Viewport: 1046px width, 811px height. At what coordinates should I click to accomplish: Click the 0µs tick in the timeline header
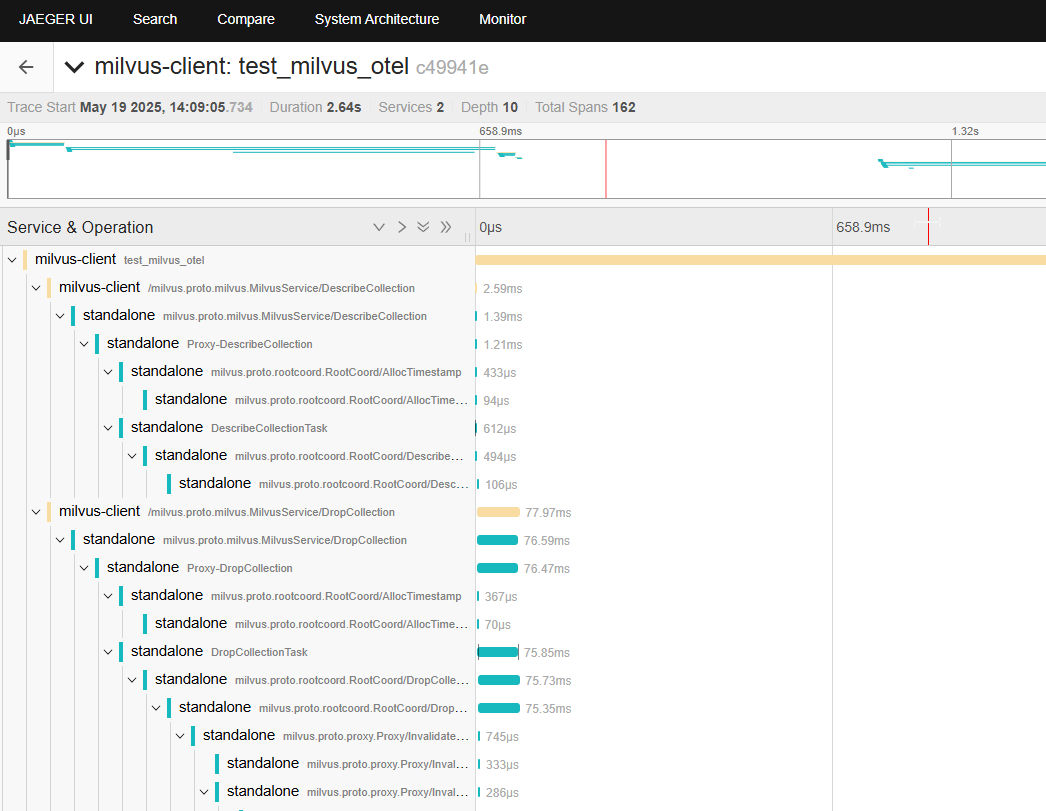490,227
